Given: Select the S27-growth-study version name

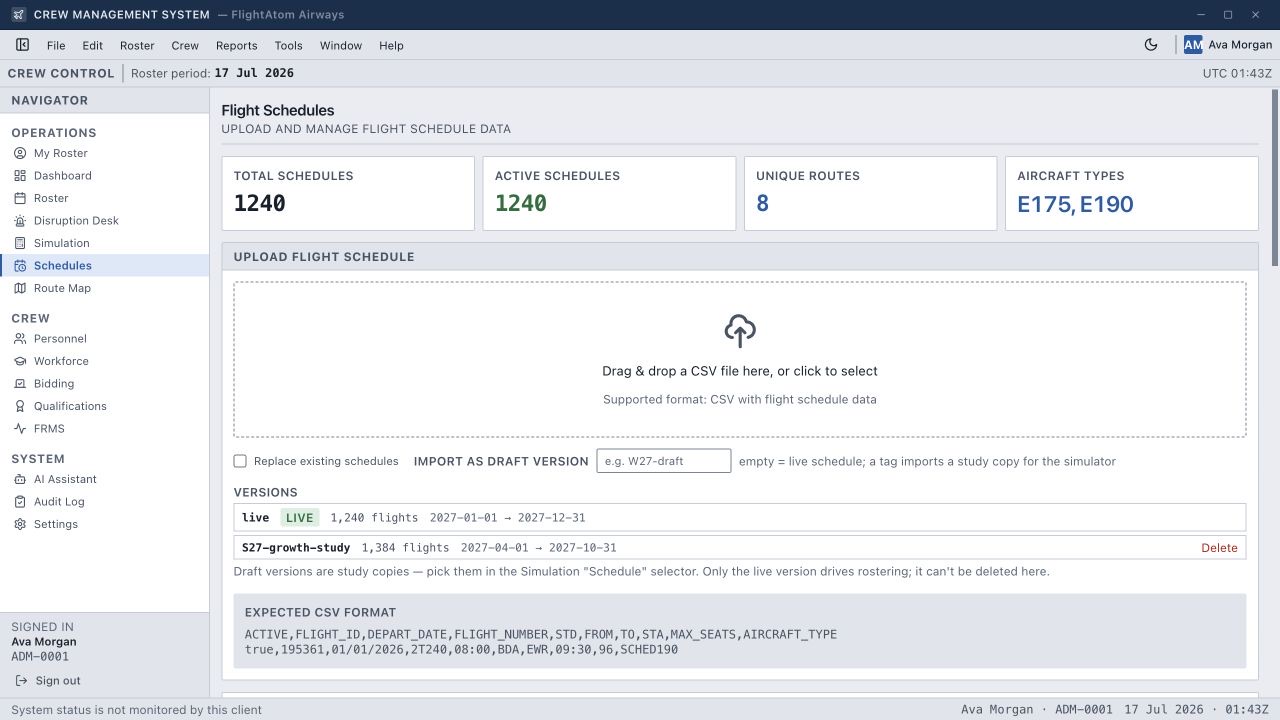Looking at the screenshot, I should [x=296, y=548].
